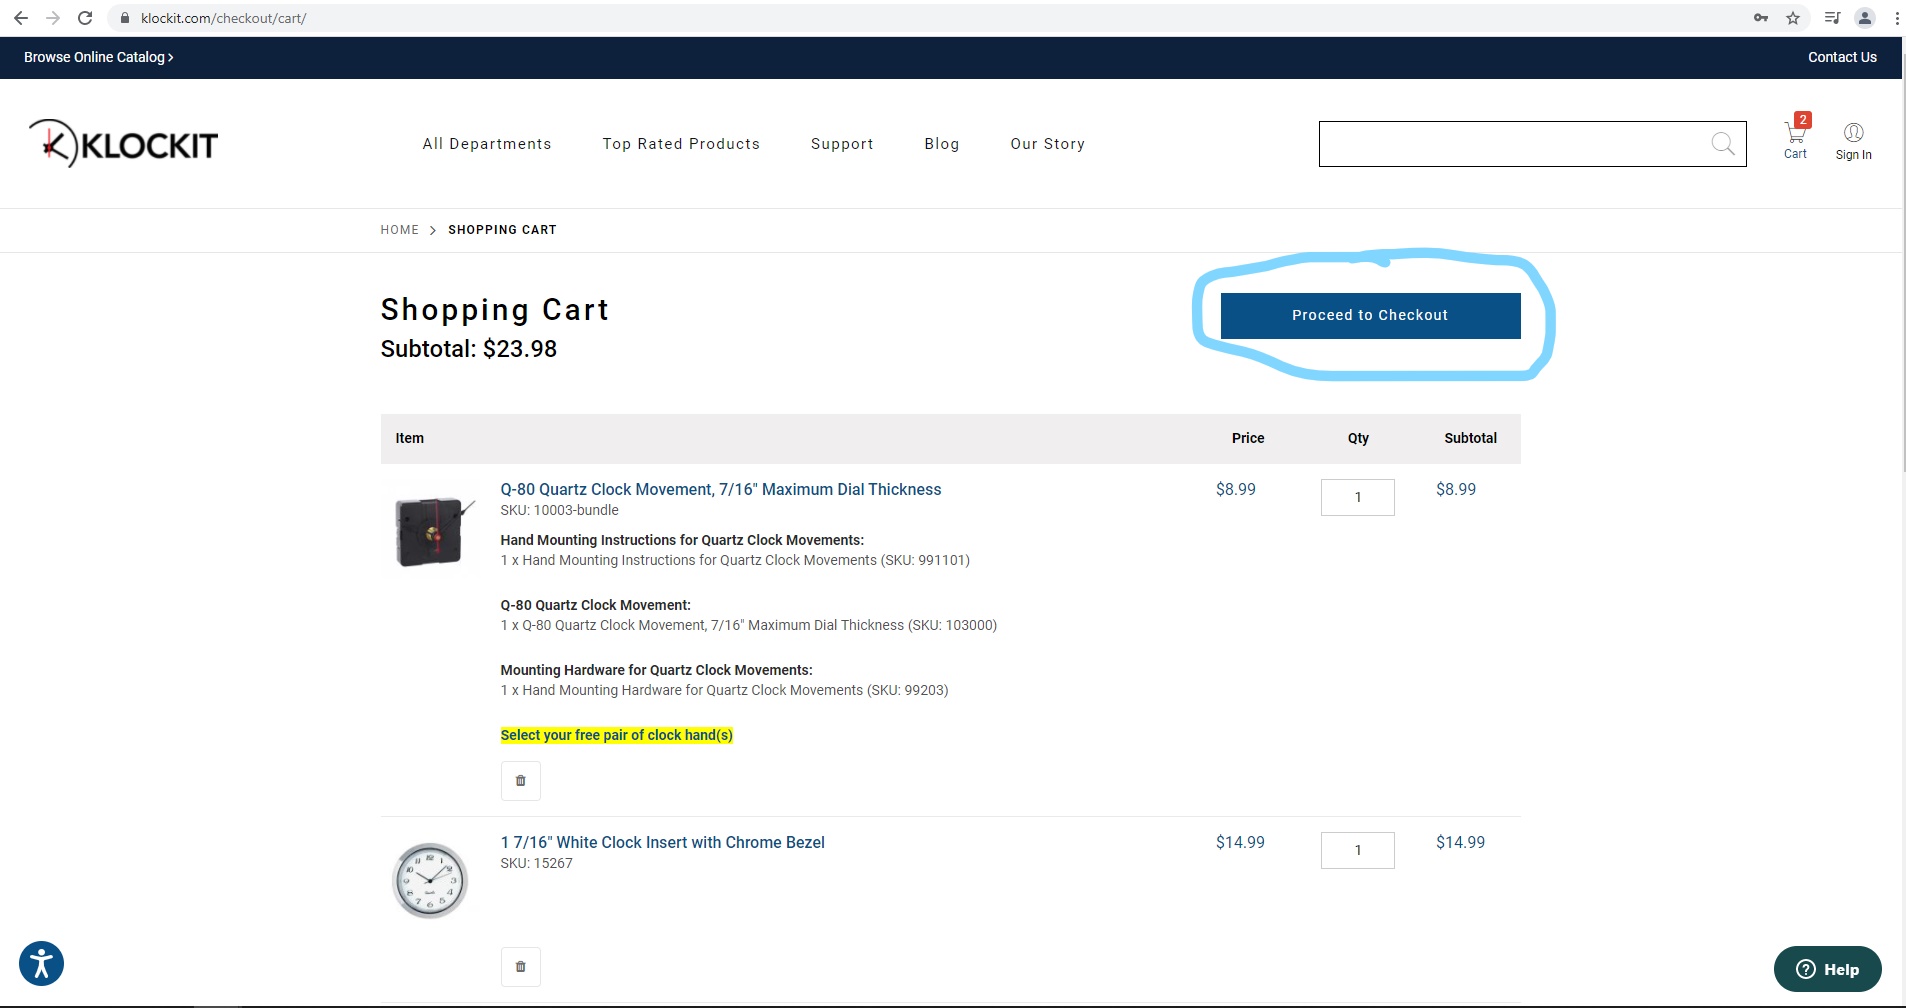Open Chrome three-dot menu
The width and height of the screenshot is (1906, 1008).
(1897, 18)
